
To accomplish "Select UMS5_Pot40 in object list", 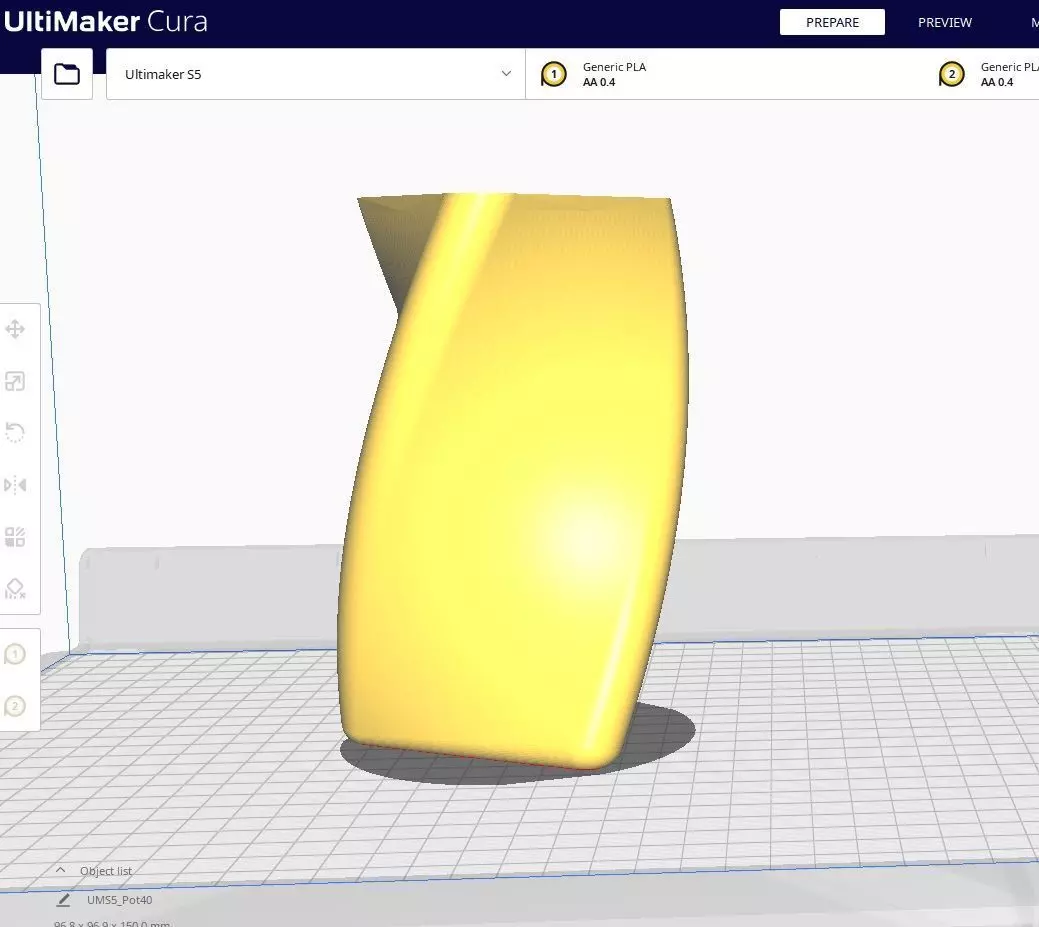I will tap(120, 900).
